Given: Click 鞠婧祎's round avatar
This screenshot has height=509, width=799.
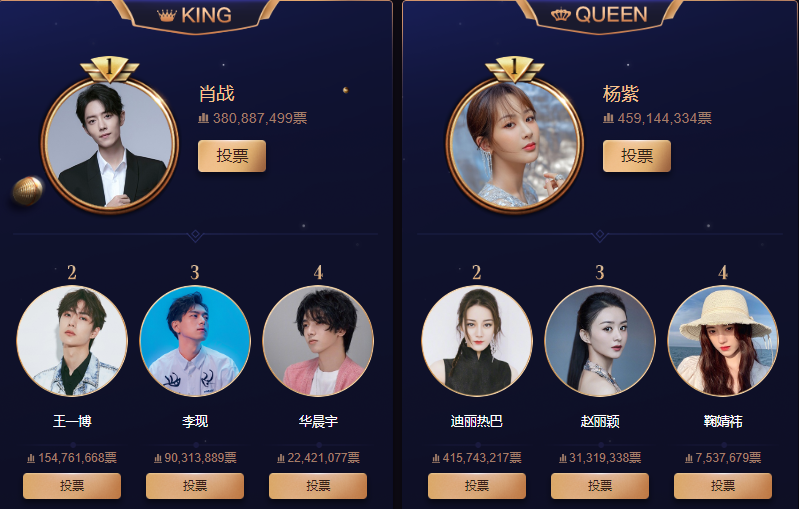Looking at the screenshot, I should pyautogui.click(x=723, y=341).
